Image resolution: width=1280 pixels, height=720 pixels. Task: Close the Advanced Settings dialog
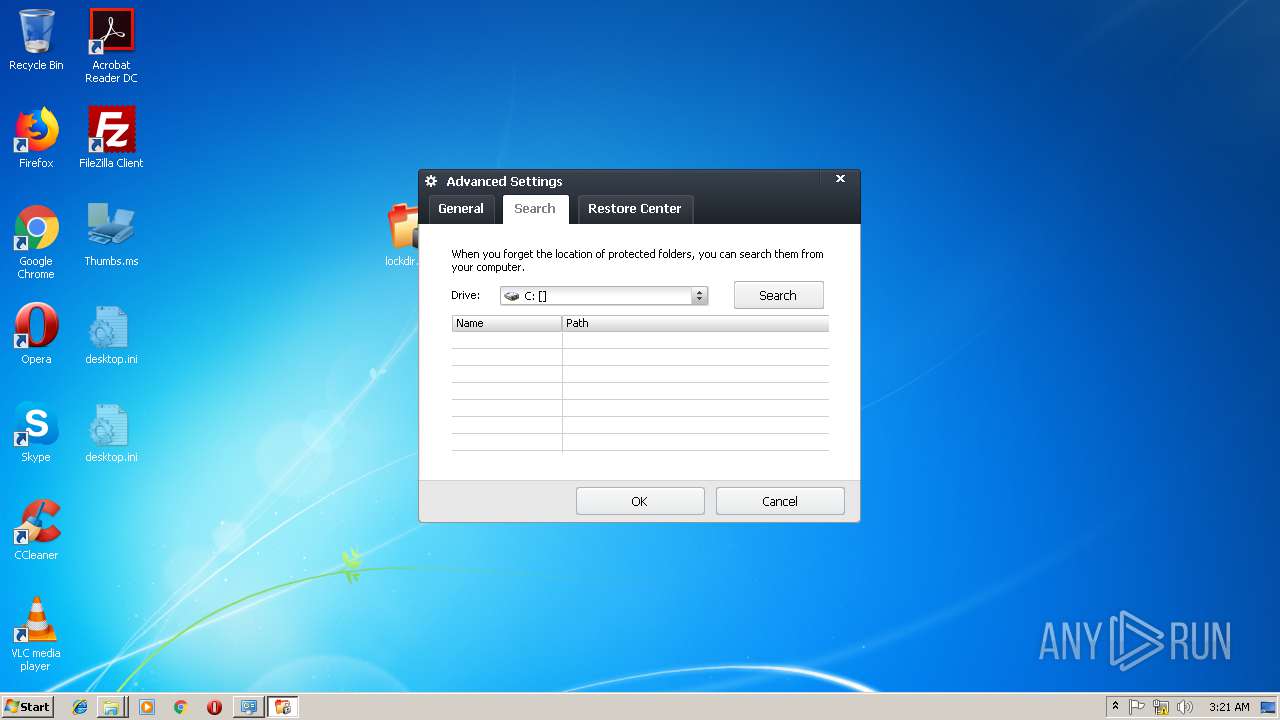click(840, 179)
